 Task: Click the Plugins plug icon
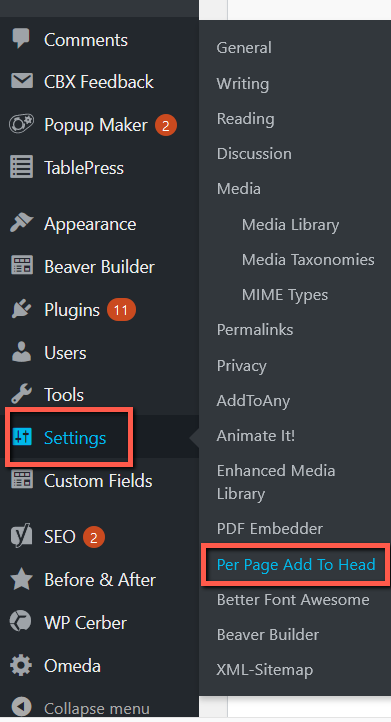[x=21, y=309]
